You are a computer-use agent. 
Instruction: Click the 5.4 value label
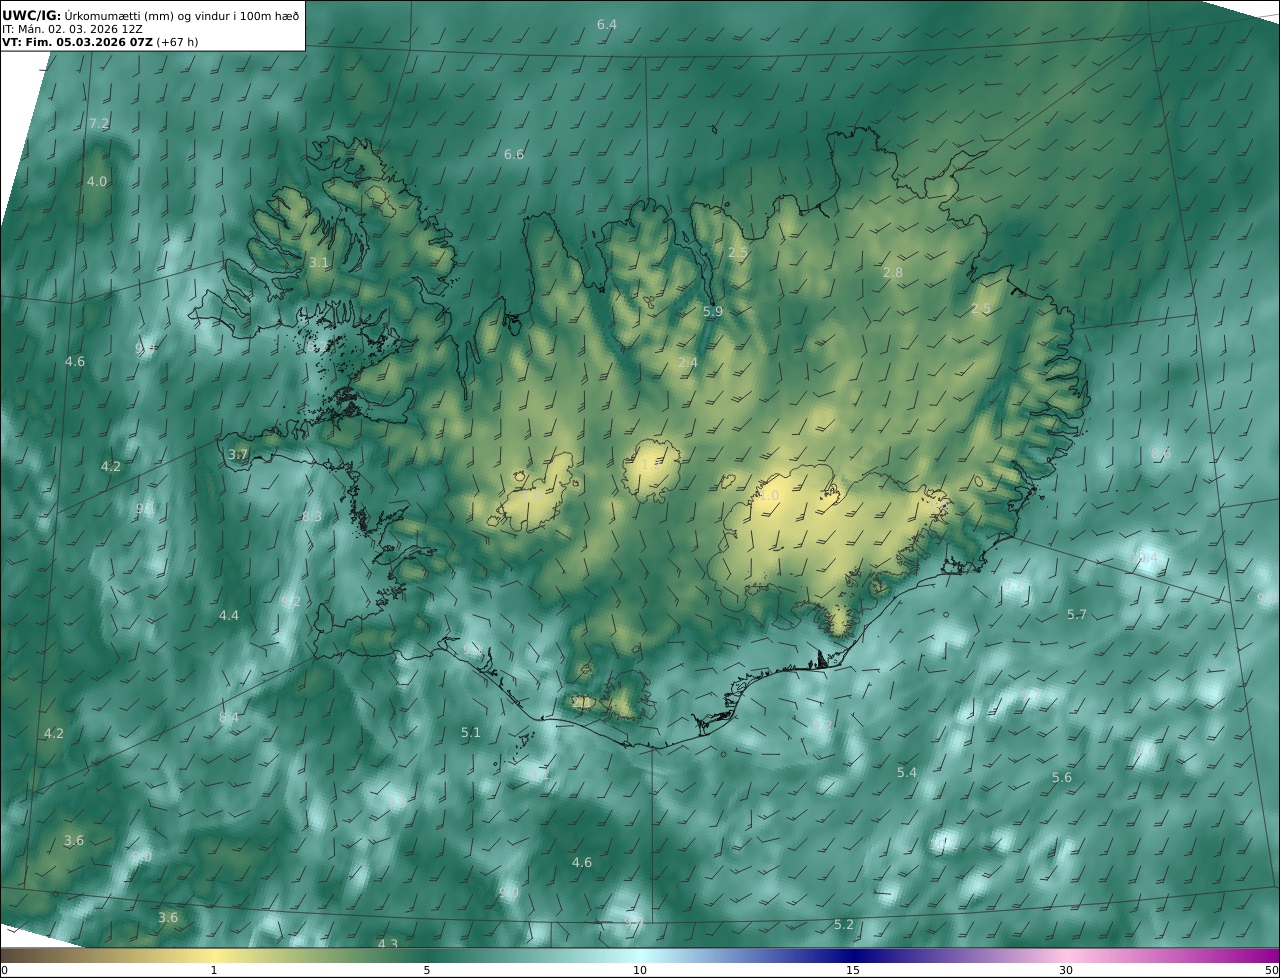[x=907, y=772]
